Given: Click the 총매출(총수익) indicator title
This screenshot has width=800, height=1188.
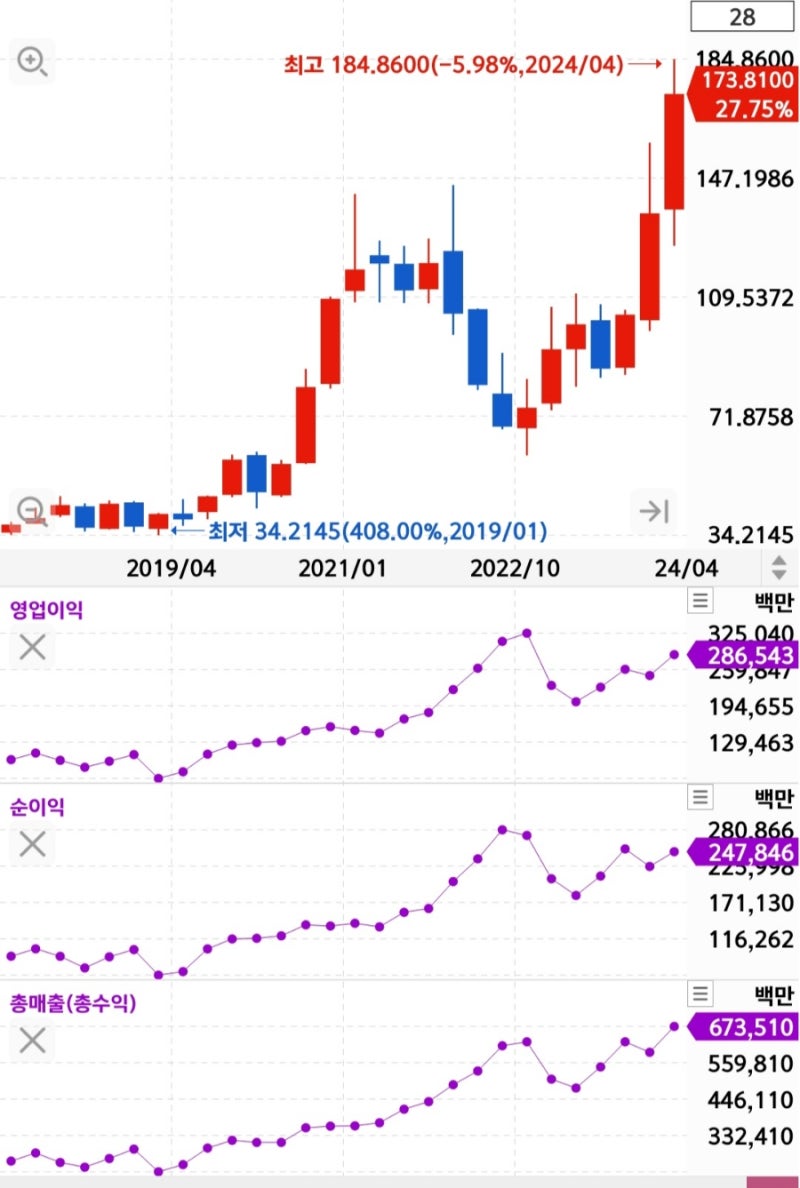Looking at the screenshot, I should [x=73, y=1004].
